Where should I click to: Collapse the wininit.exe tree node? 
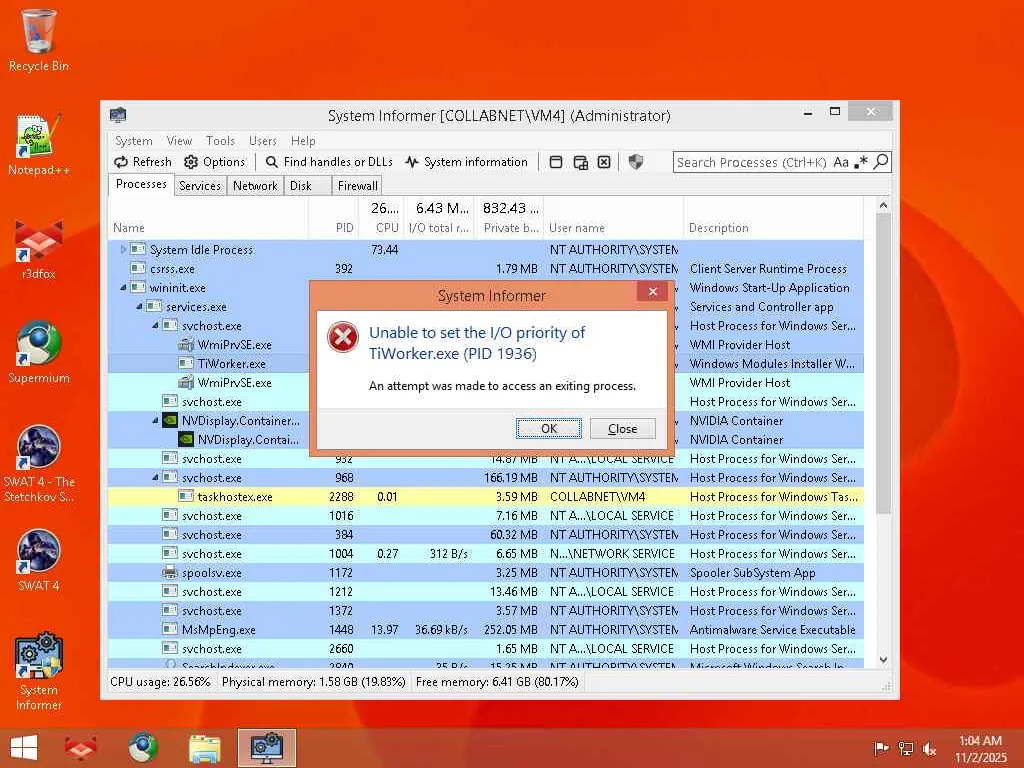pos(123,287)
